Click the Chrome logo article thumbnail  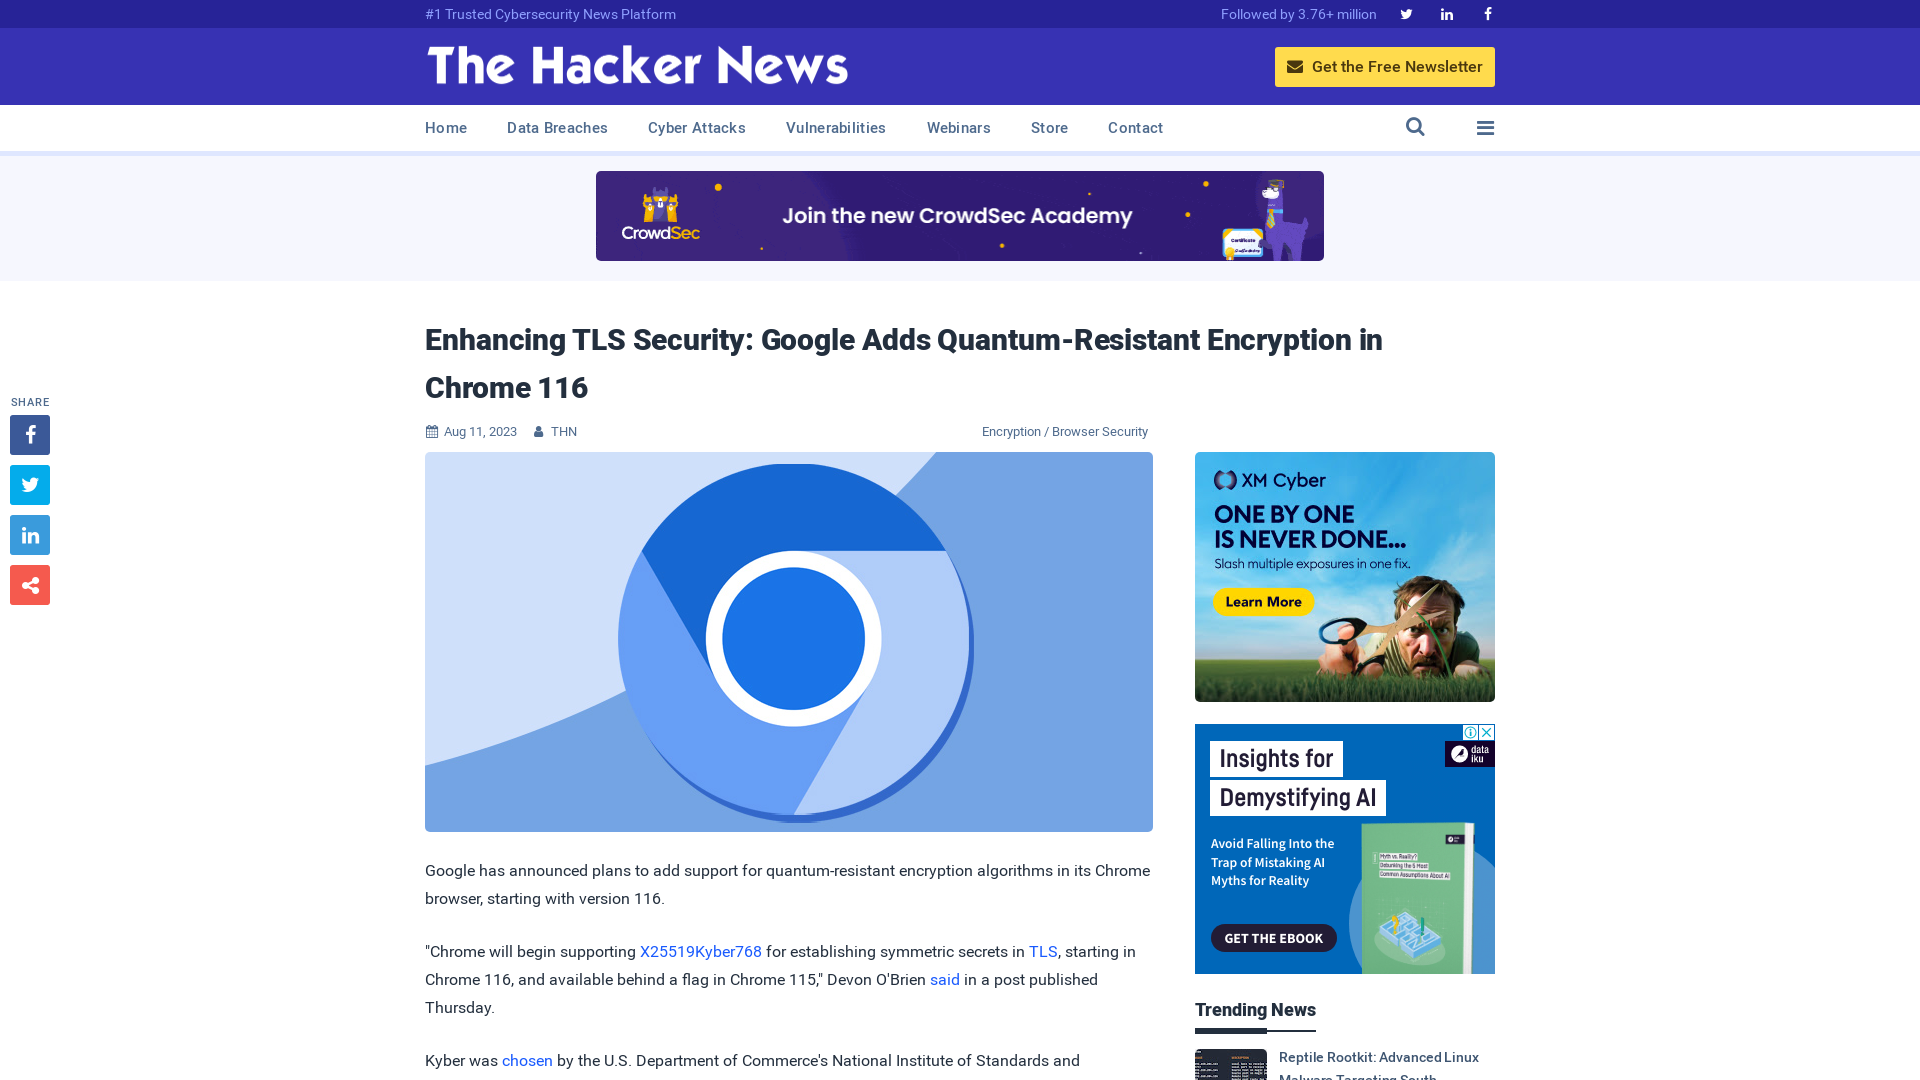(789, 642)
